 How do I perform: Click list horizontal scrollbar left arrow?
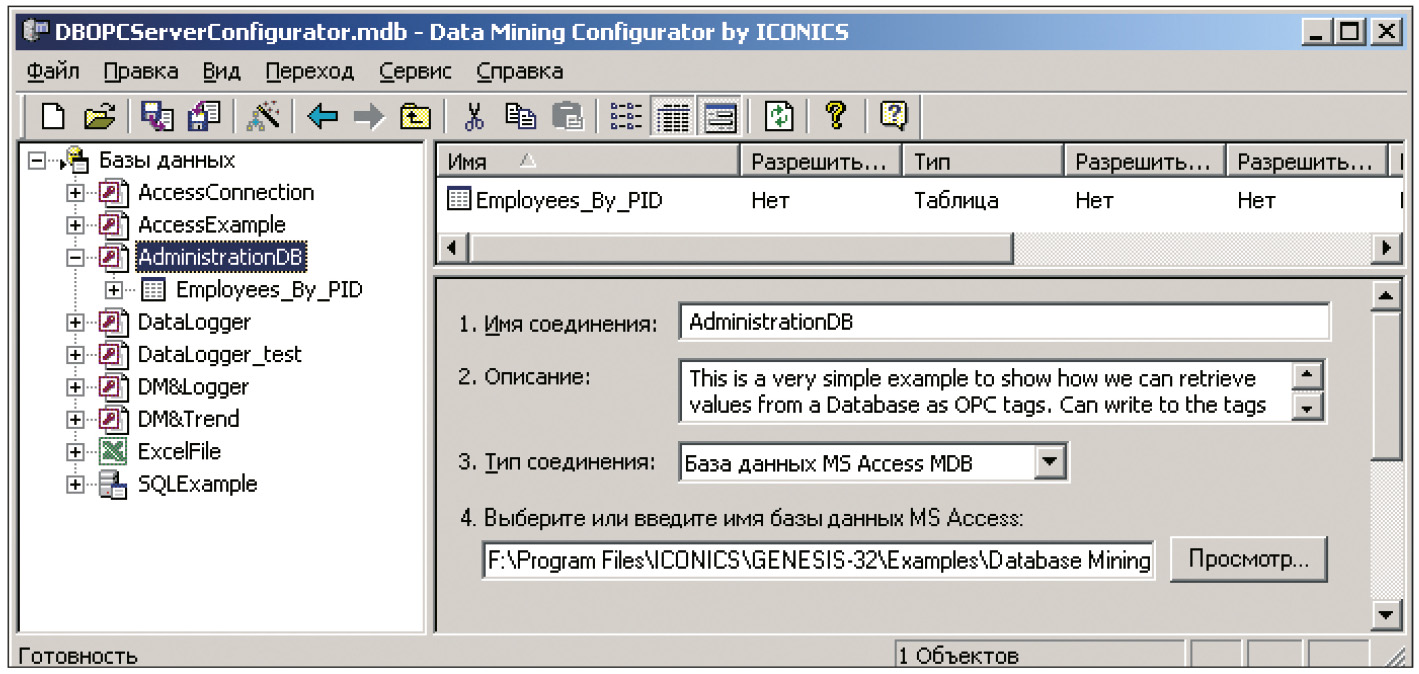tap(453, 247)
